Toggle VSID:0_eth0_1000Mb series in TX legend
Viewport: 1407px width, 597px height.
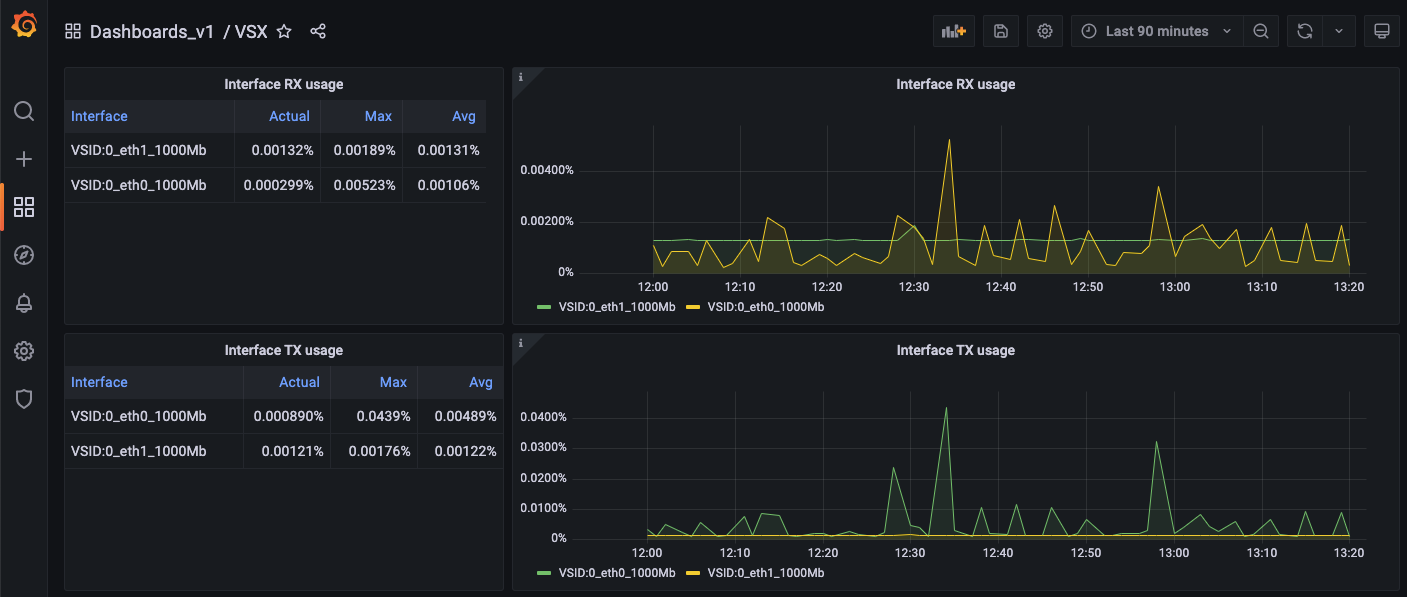pyautogui.click(x=607, y=573)
